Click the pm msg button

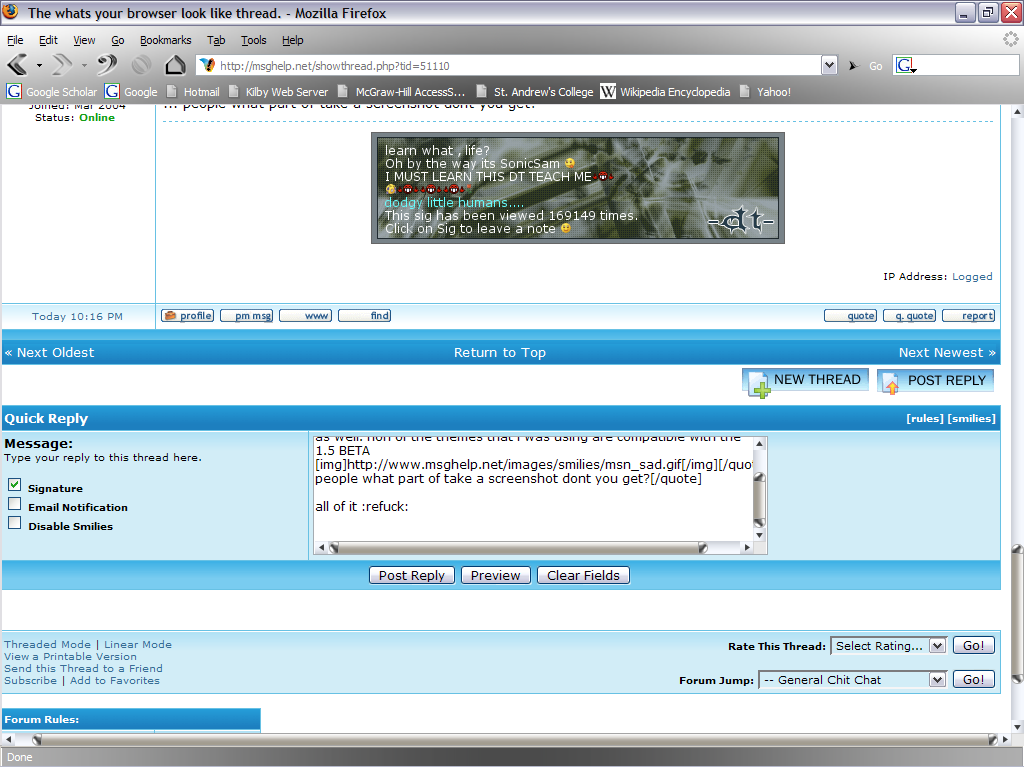tap(246, 316)
